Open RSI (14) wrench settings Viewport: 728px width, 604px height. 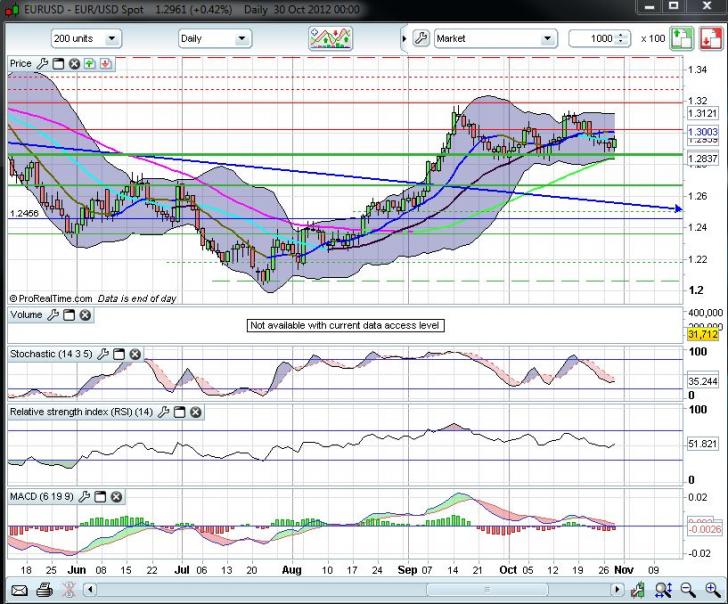[x=163, y=412]
